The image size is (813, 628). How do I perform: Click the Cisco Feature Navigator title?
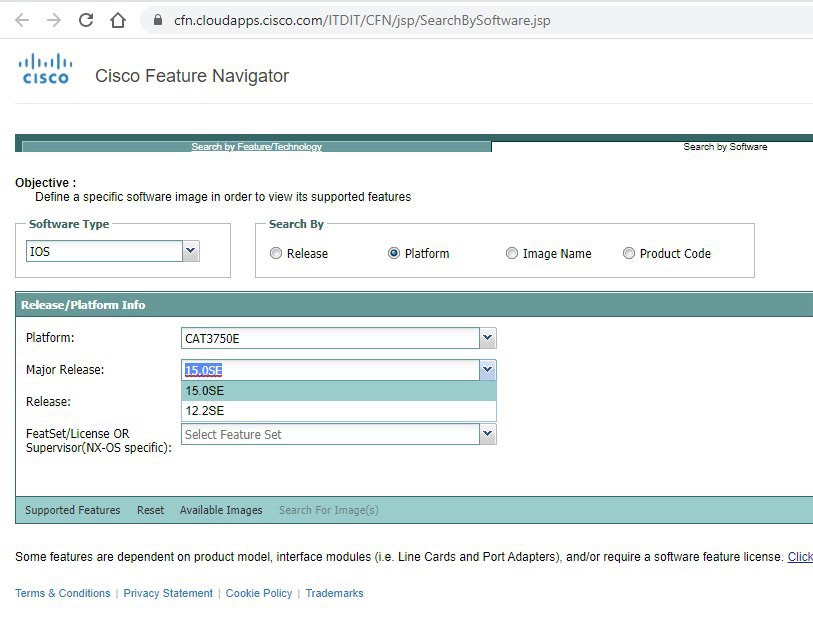point(192,76)
